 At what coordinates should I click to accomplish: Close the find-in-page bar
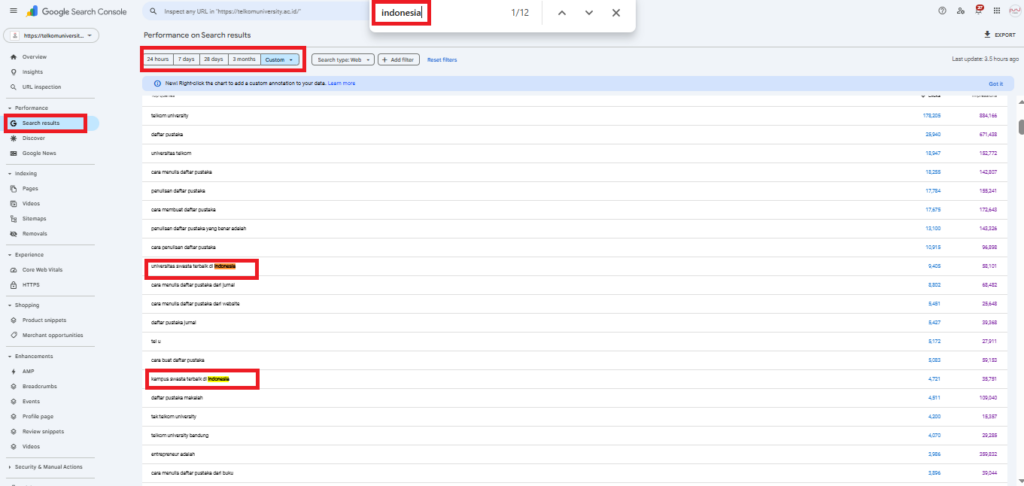point(616,13)
